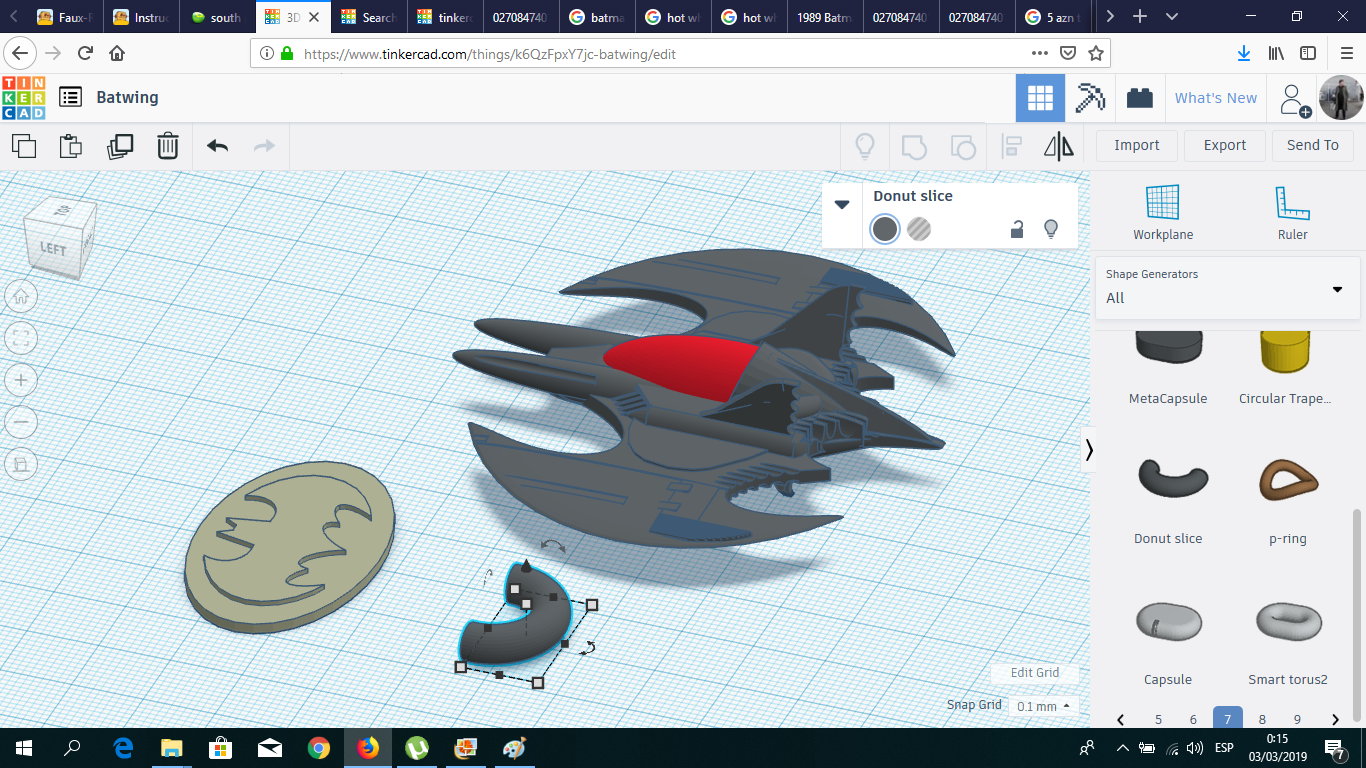Show hidden system tray icons
Viewport: 1366px width, 768px height.
(1122, 748)
